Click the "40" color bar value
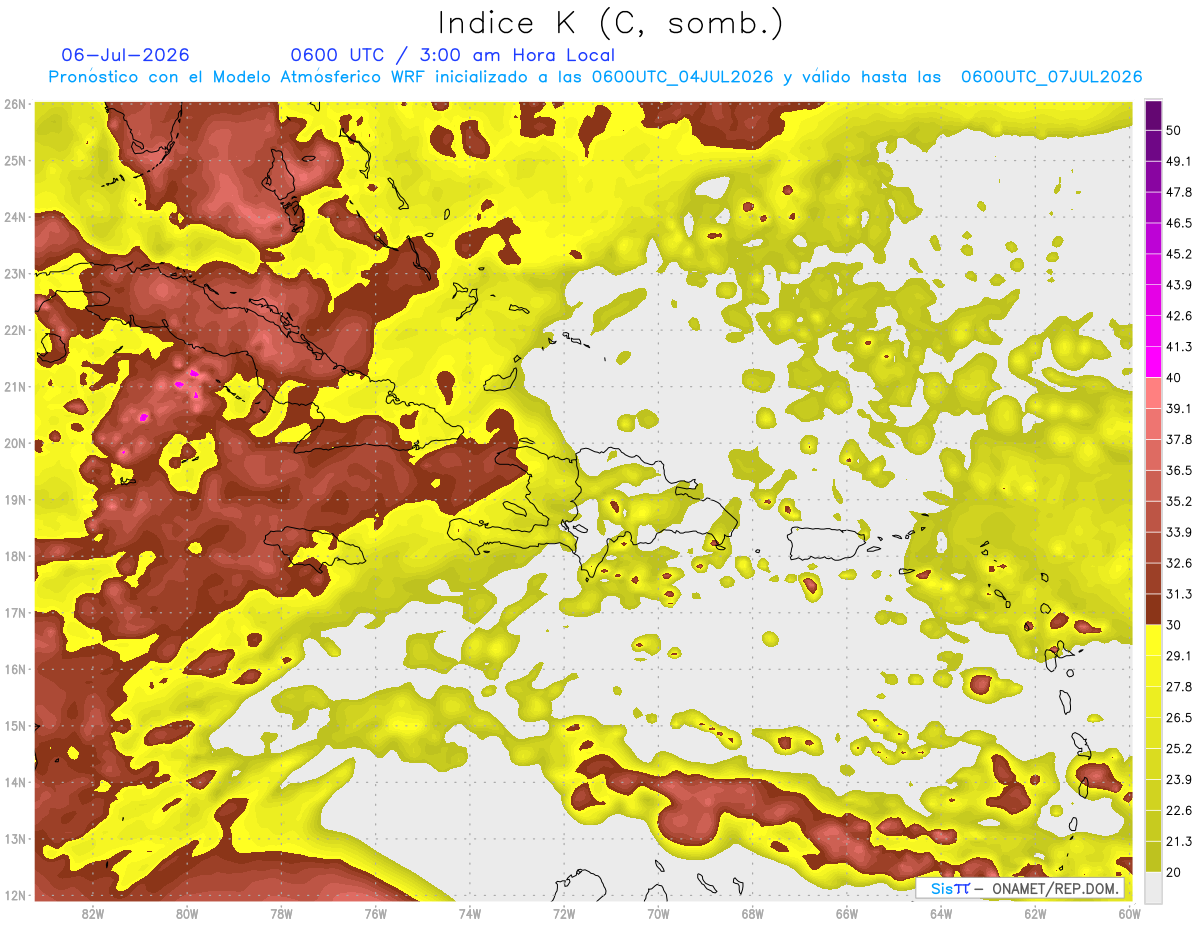 click(x=1174, y=378)
